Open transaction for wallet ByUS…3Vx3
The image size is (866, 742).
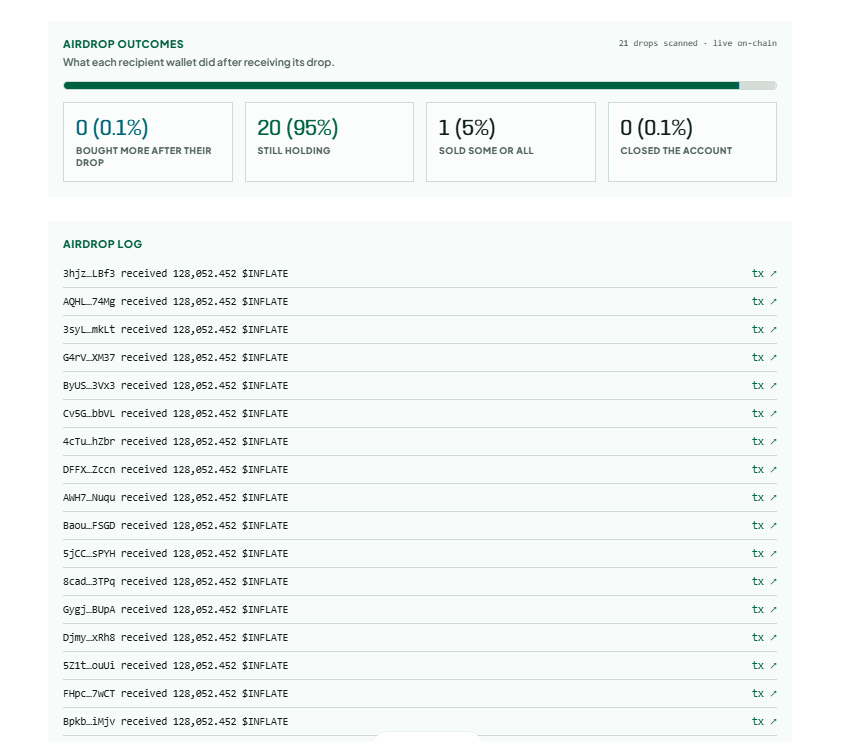pos(764,386)
